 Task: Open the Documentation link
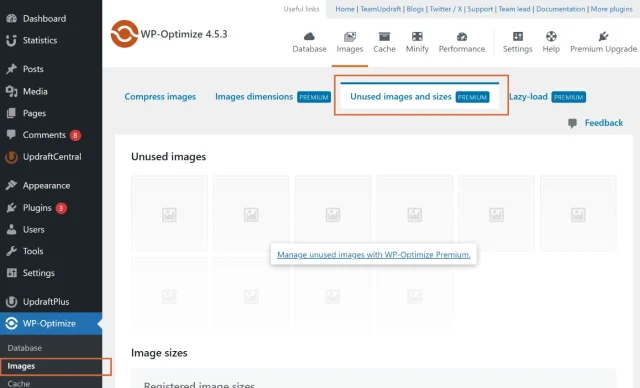[560, 9]
